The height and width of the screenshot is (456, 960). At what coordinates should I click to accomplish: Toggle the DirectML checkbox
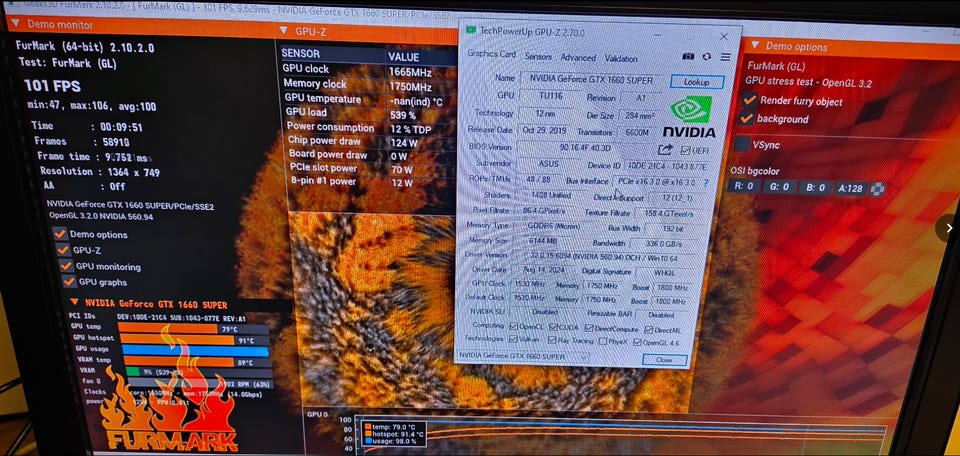pos(650,329)
